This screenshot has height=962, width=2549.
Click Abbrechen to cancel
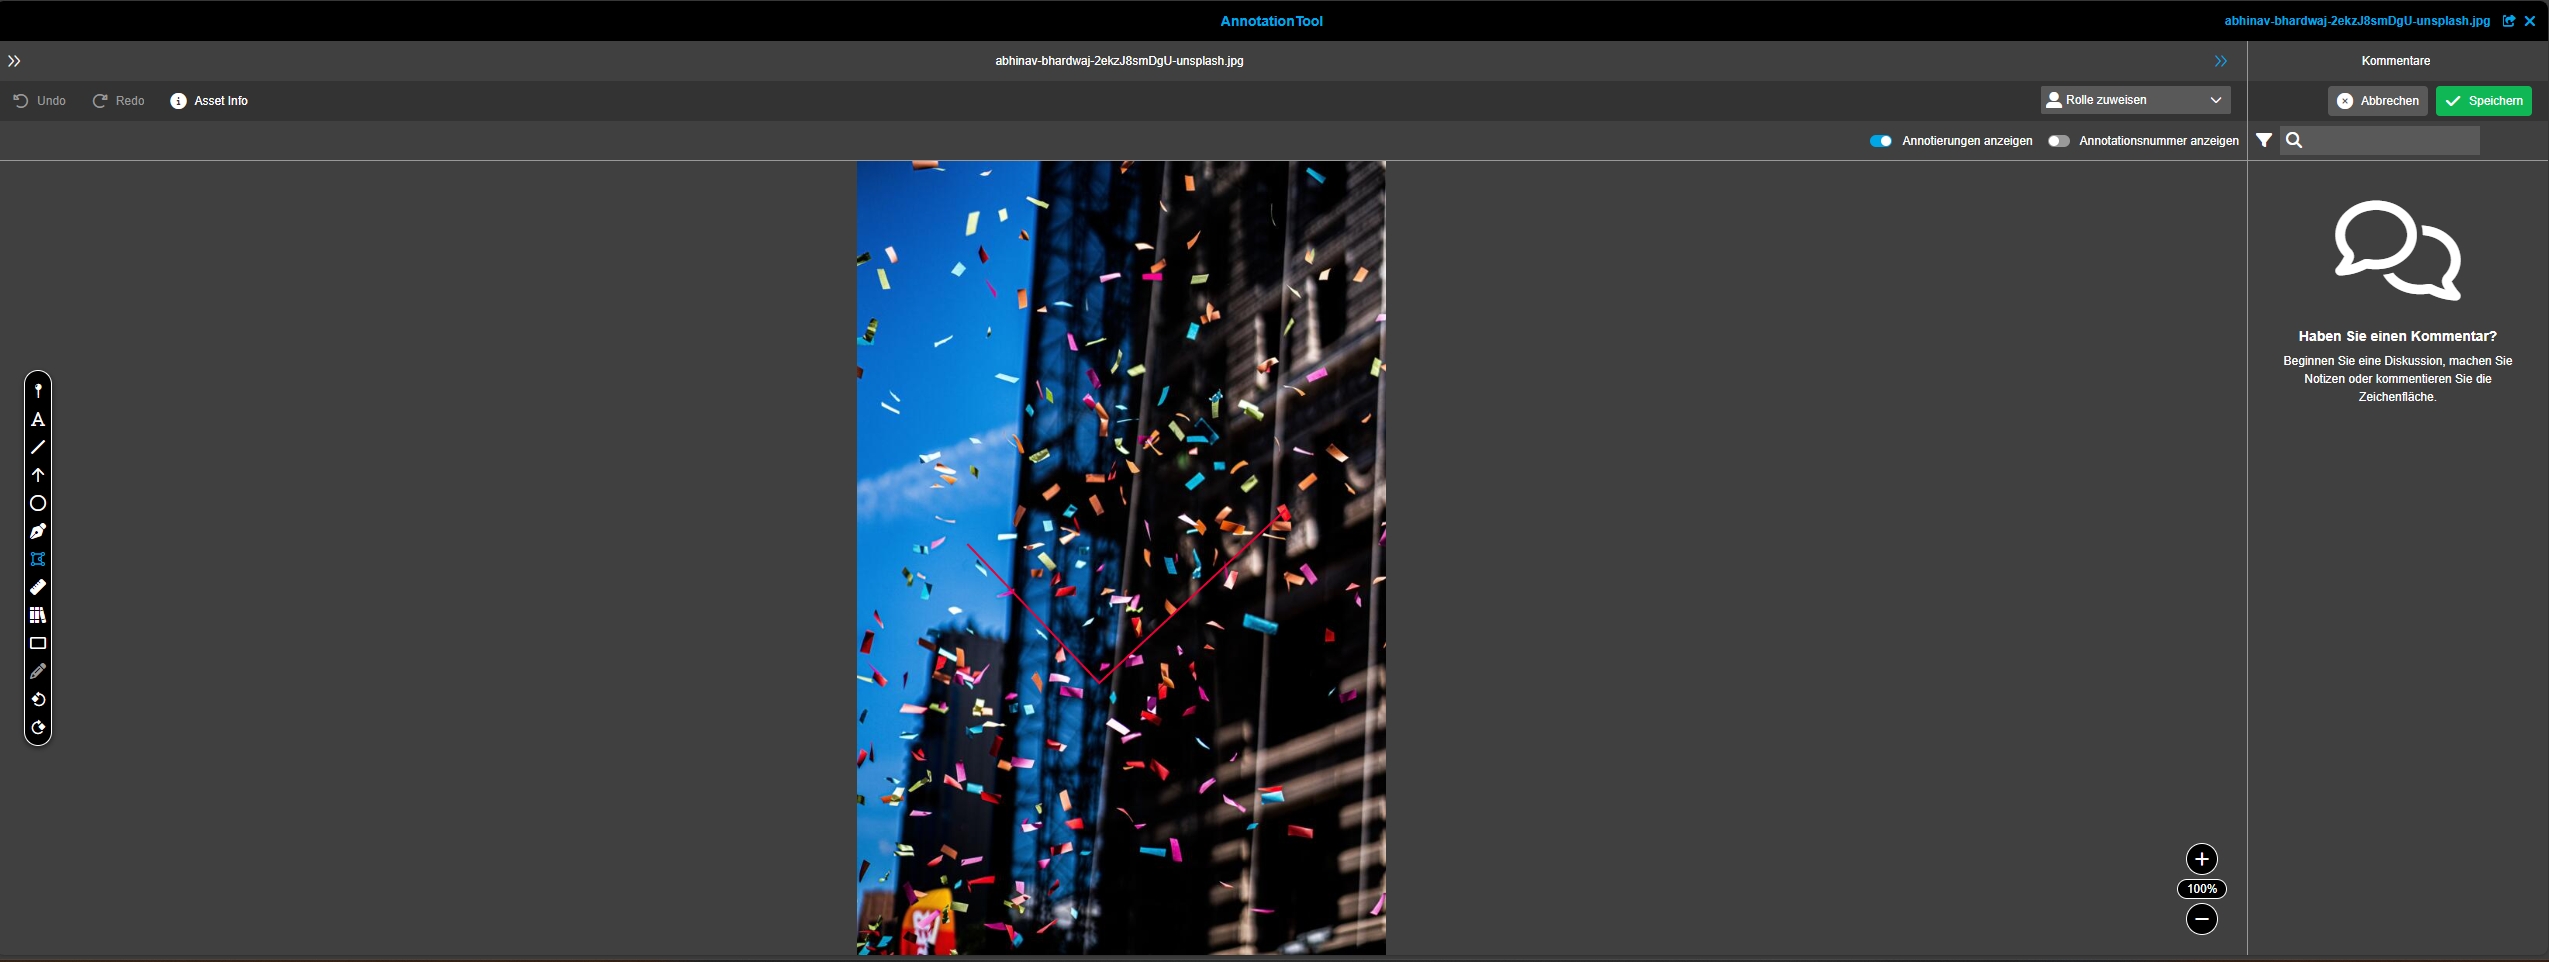pos(2377,101)
